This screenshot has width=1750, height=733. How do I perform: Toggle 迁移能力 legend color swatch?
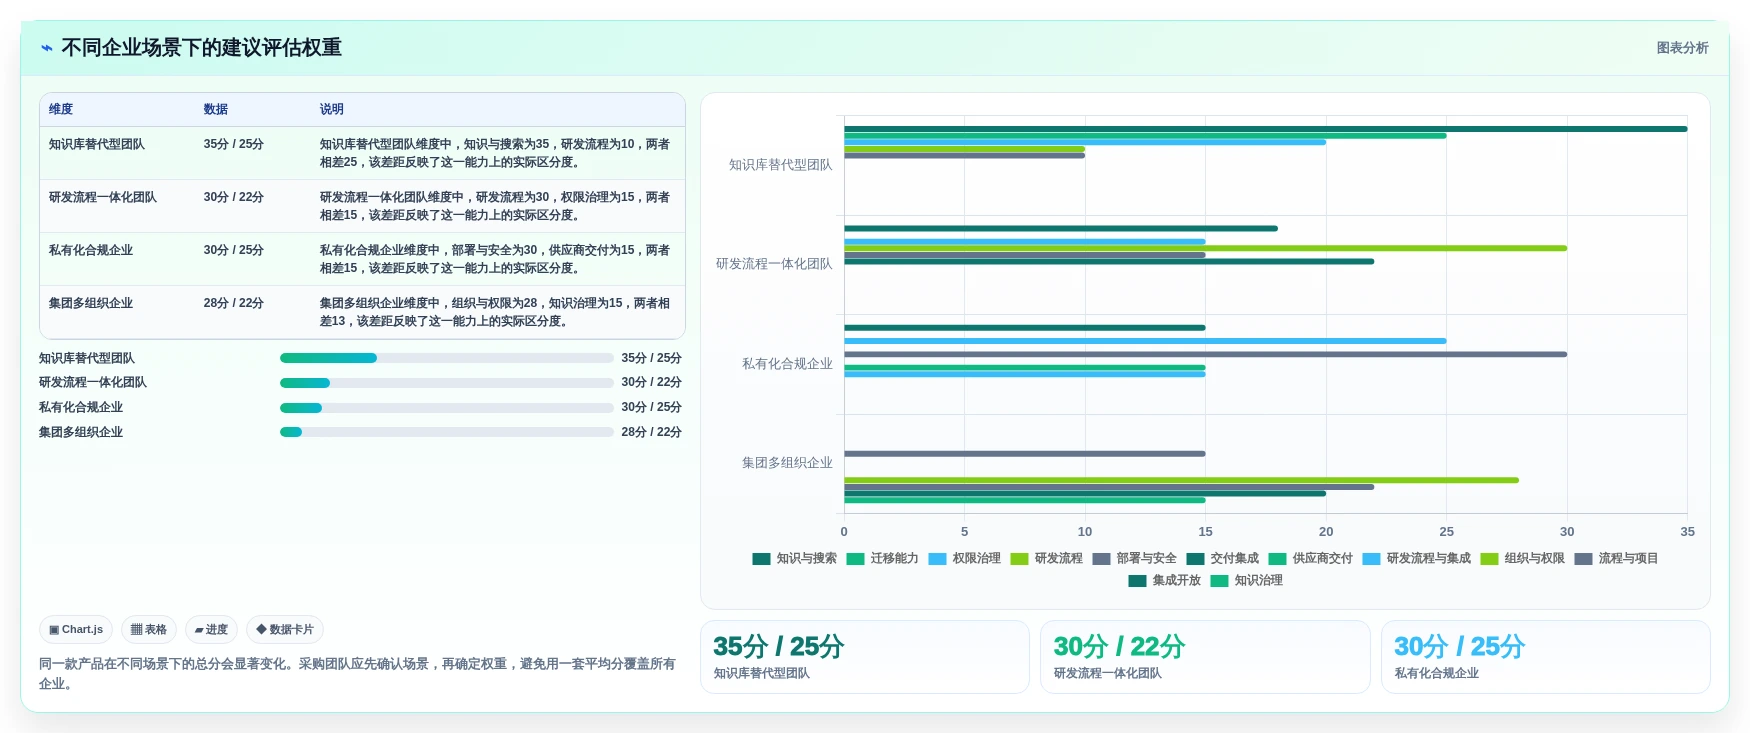click(x=855, y=559)
